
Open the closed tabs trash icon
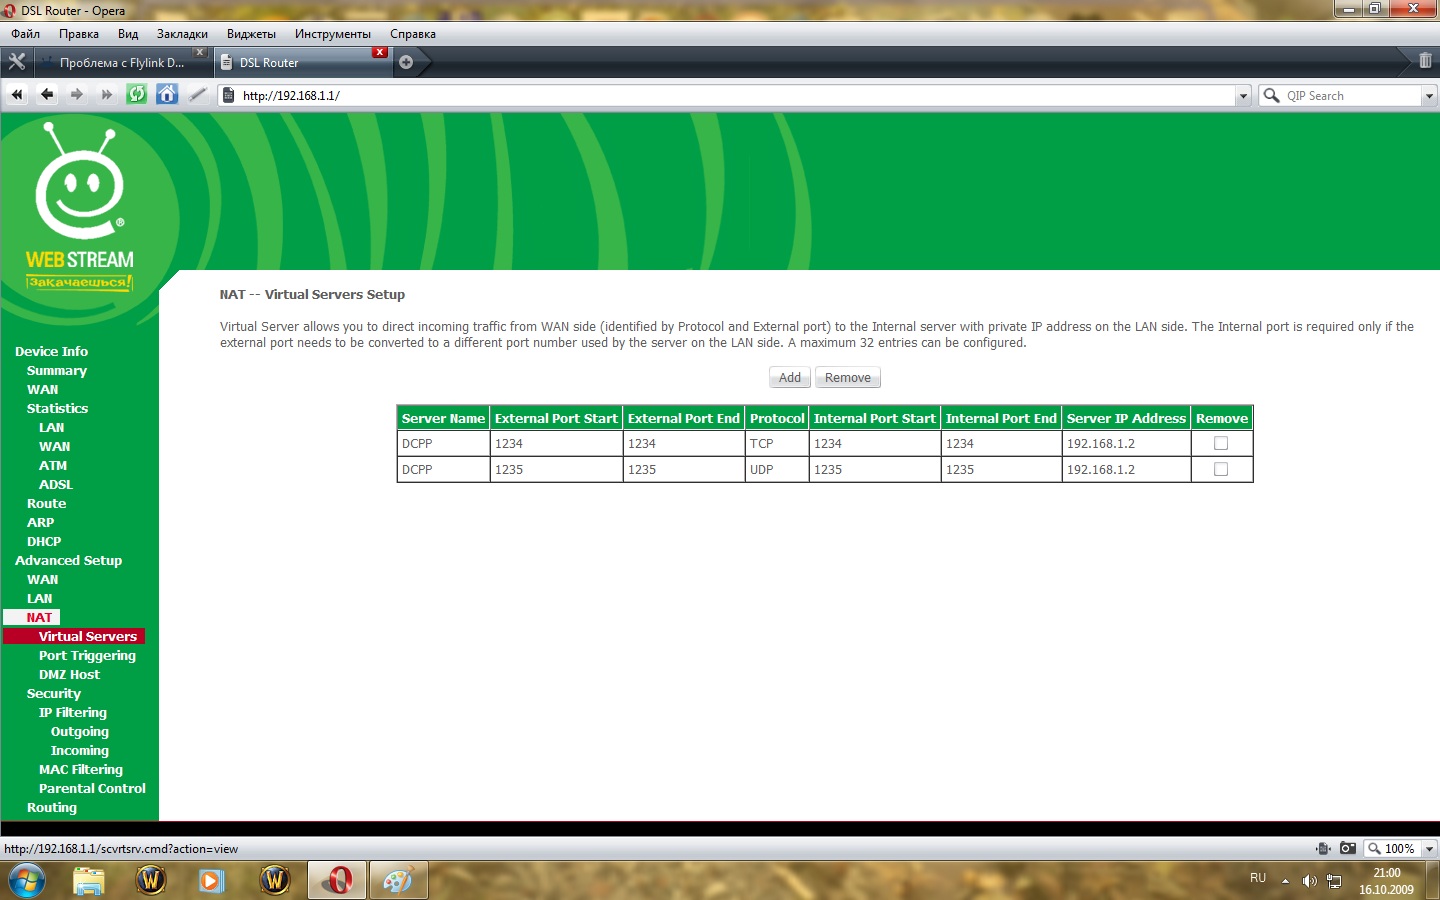[1425, 61]
